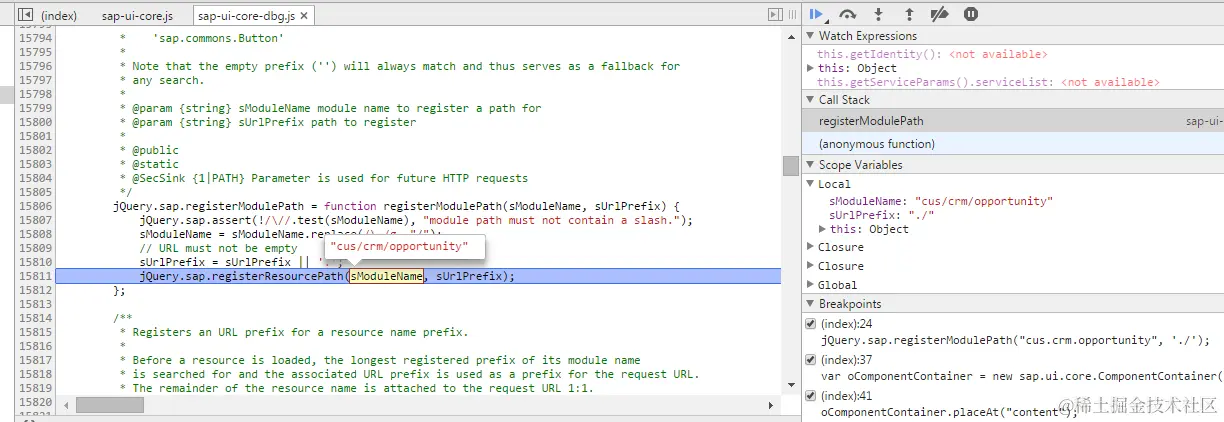The width and height of the screenshot is (1224, 422).
Task: Deactivate all breakpoints
Action: pos(939,14)
